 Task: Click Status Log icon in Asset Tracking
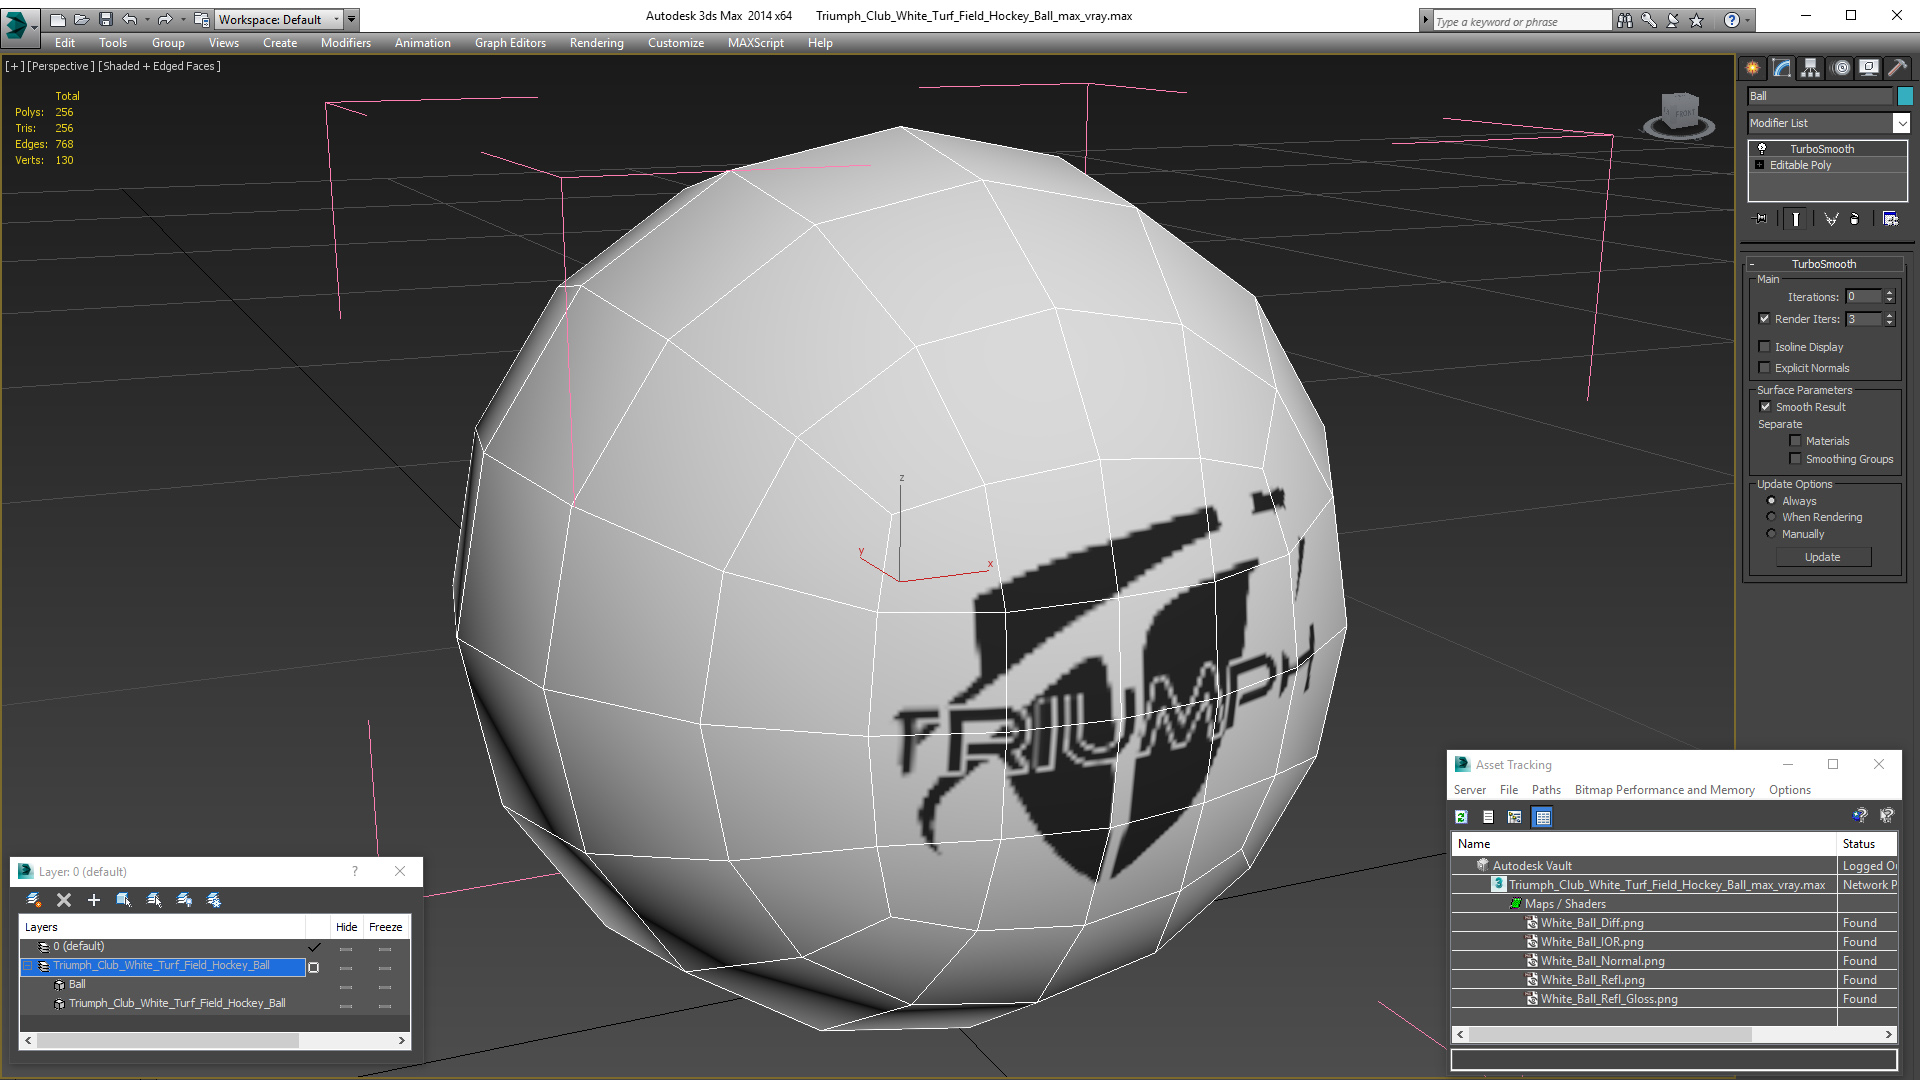tap(1488, 817)
